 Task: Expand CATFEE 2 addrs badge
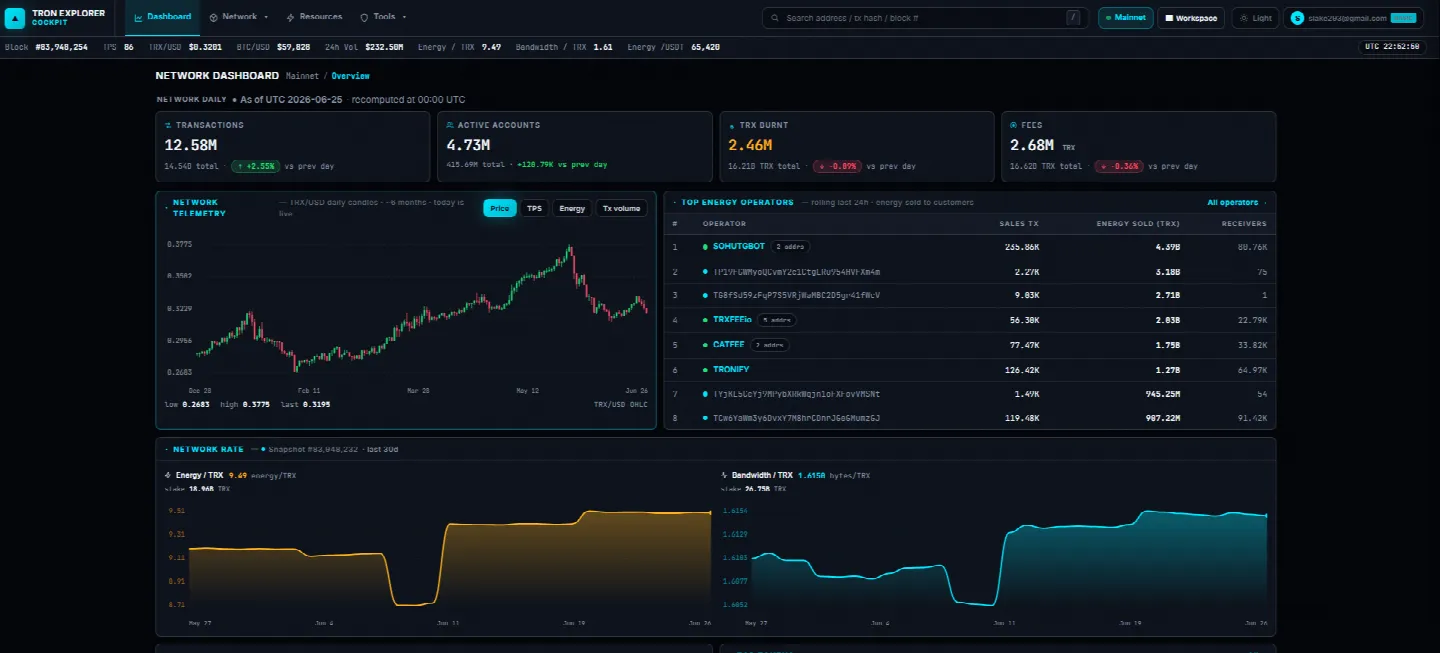pos(769,345)
